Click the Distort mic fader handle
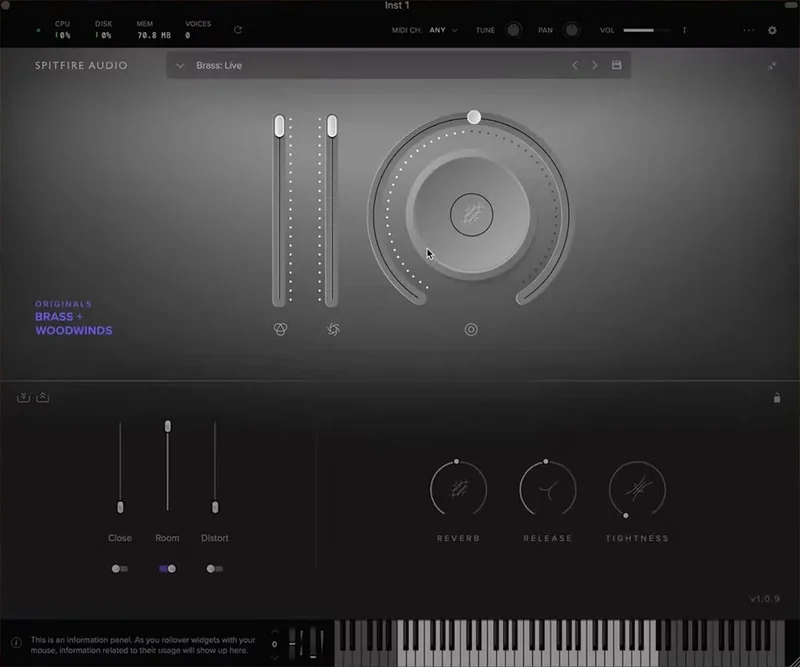Screen dimensions: 800x667 [215, 507]
